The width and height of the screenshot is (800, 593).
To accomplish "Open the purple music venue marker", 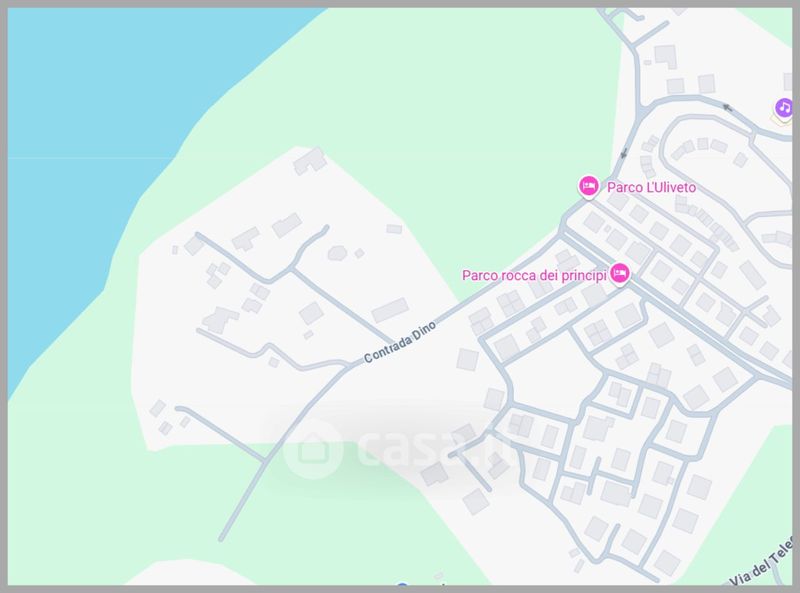I will [x=783, y=108].
